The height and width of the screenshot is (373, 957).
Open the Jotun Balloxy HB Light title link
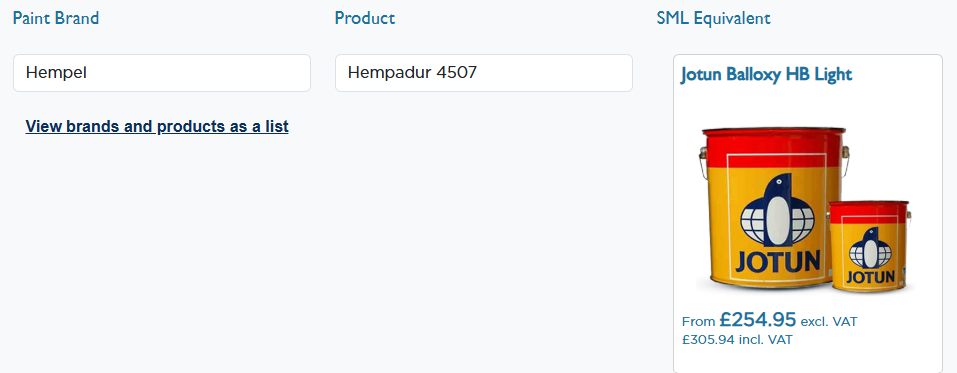766,75
